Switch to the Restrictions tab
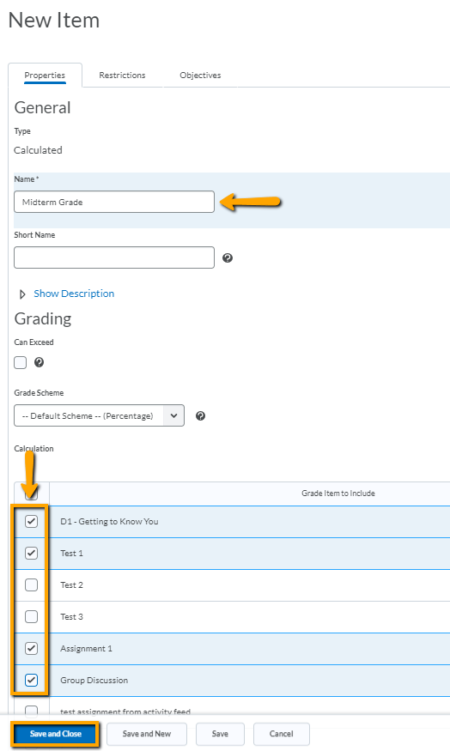This screenshot has width=450, height=751. [x=122, y=75]
